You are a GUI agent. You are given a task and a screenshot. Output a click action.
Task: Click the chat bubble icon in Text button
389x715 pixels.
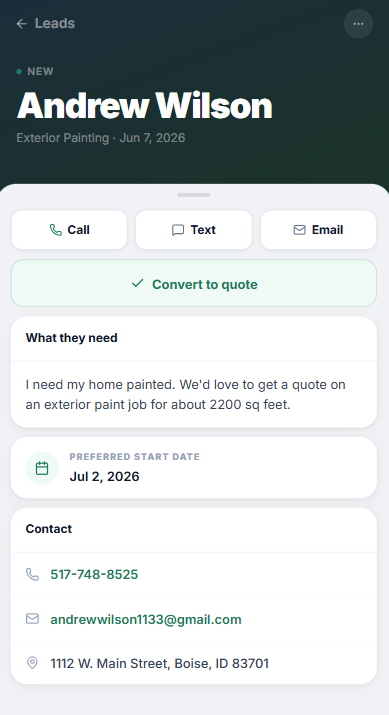tap(178, 230)
